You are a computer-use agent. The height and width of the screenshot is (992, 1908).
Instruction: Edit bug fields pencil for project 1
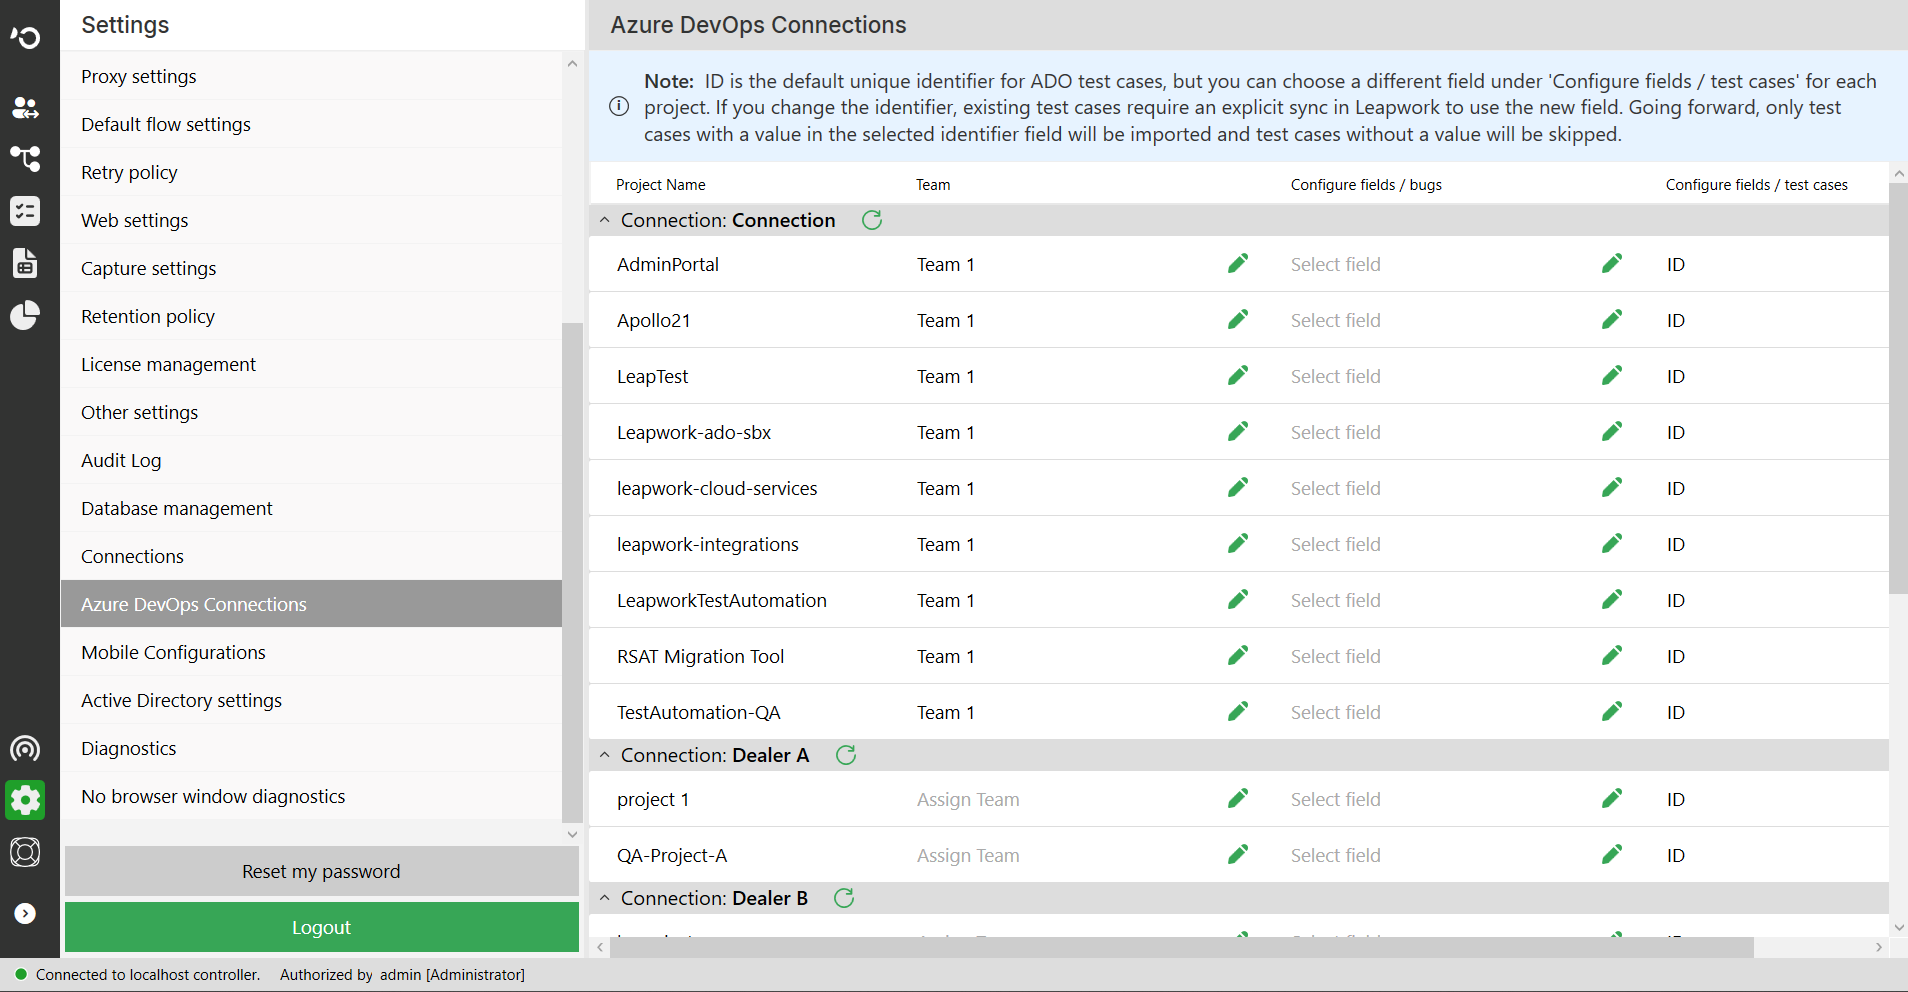[x=1238, y=798]
